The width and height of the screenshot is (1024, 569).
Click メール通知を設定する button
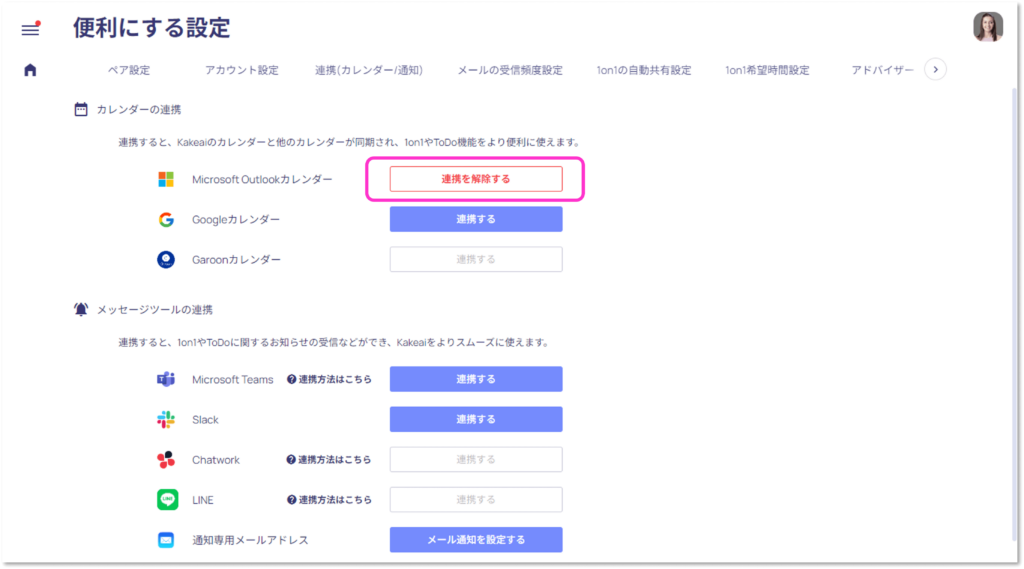[476, 540]
